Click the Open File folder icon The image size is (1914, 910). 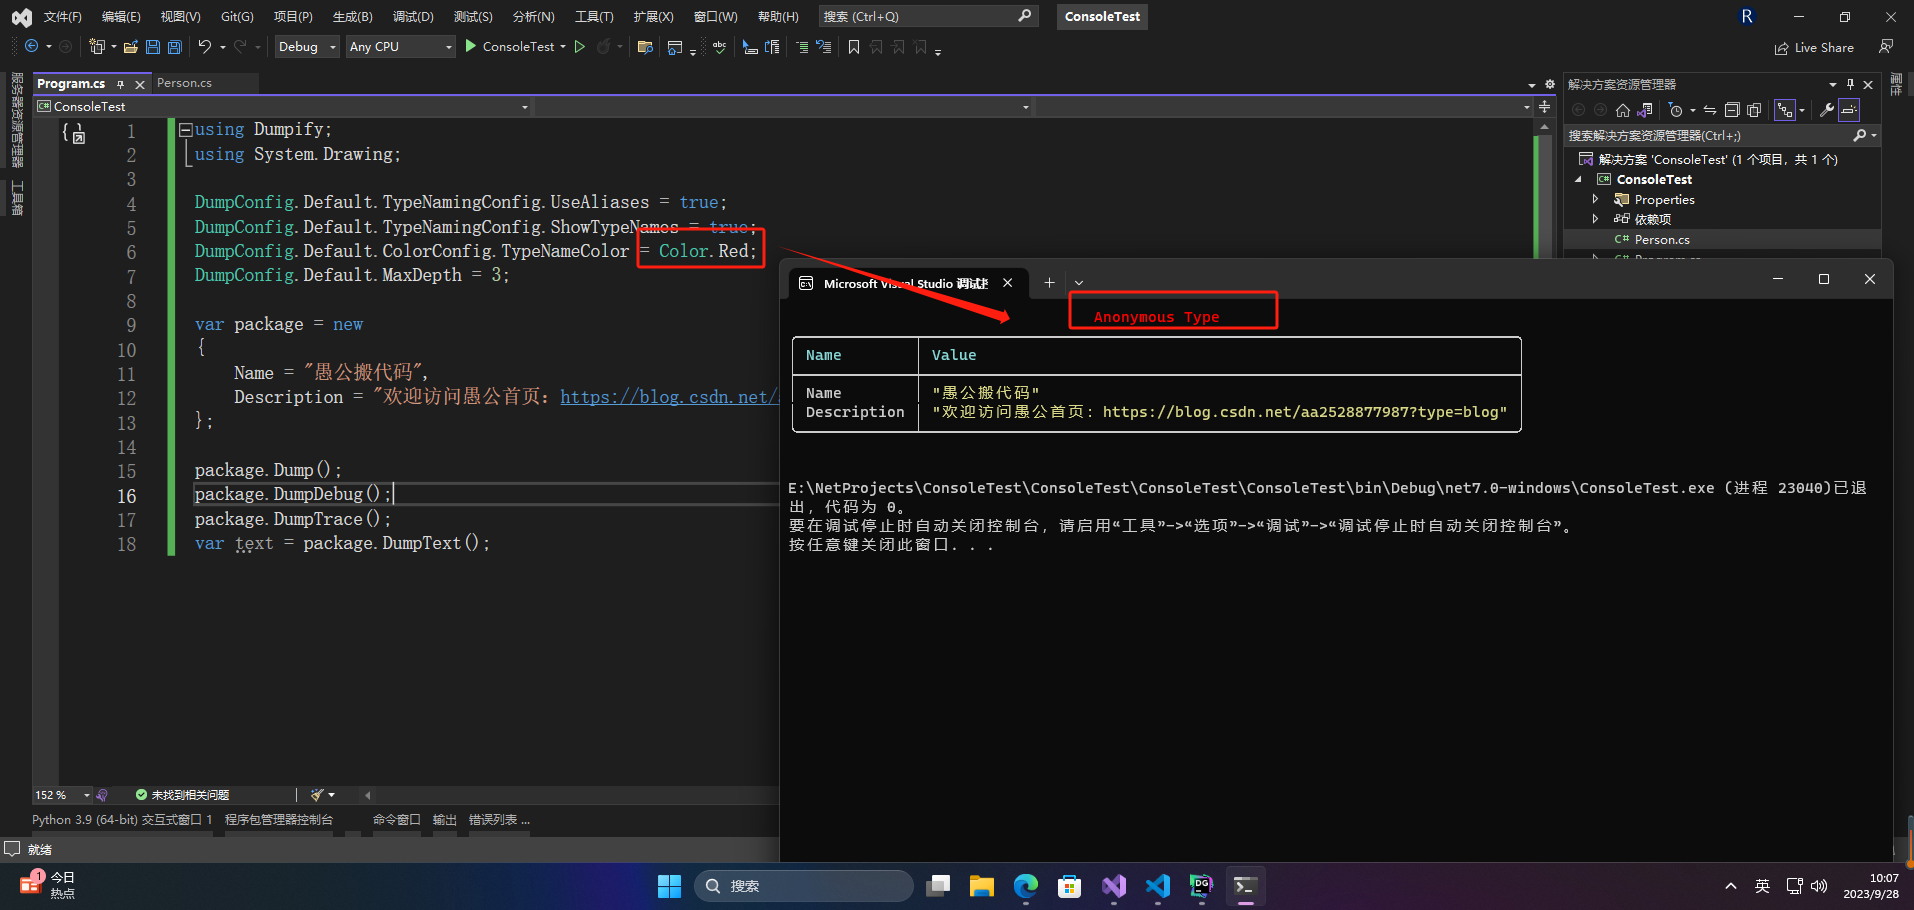coord(130,47)
